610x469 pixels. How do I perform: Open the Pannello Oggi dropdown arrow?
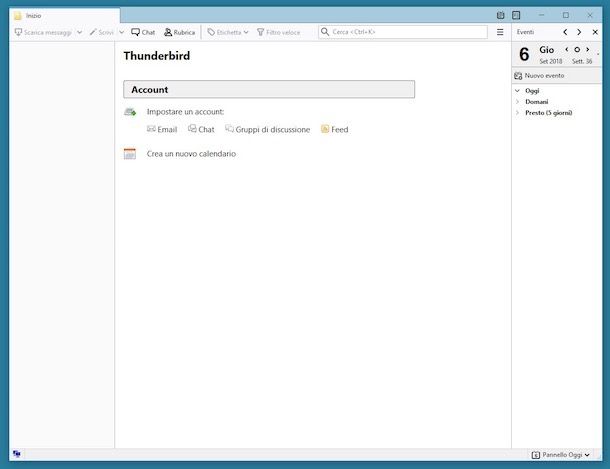click(x=587, y=455)
